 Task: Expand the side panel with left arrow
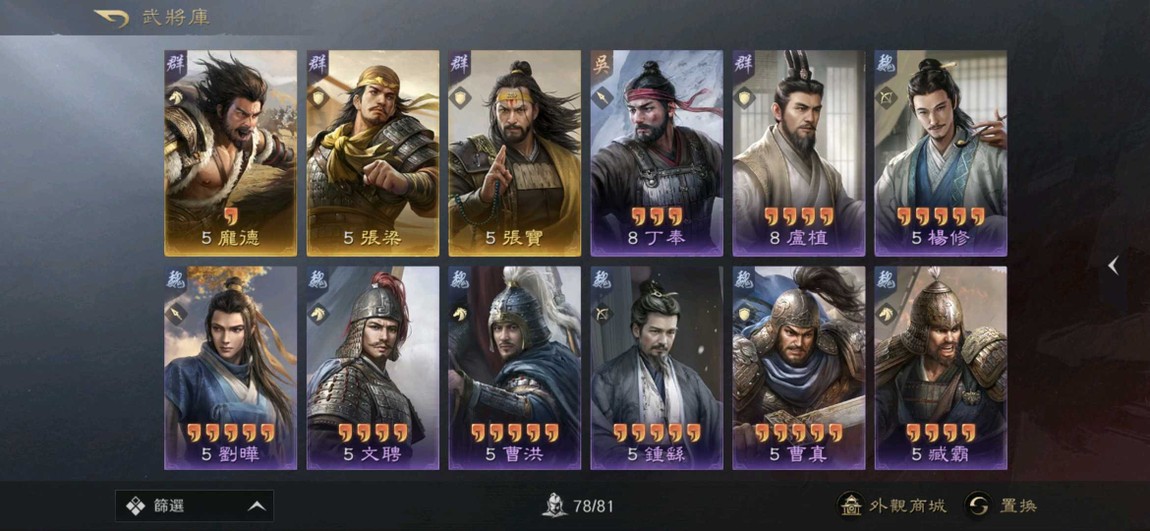click(x=1113, y=266)
